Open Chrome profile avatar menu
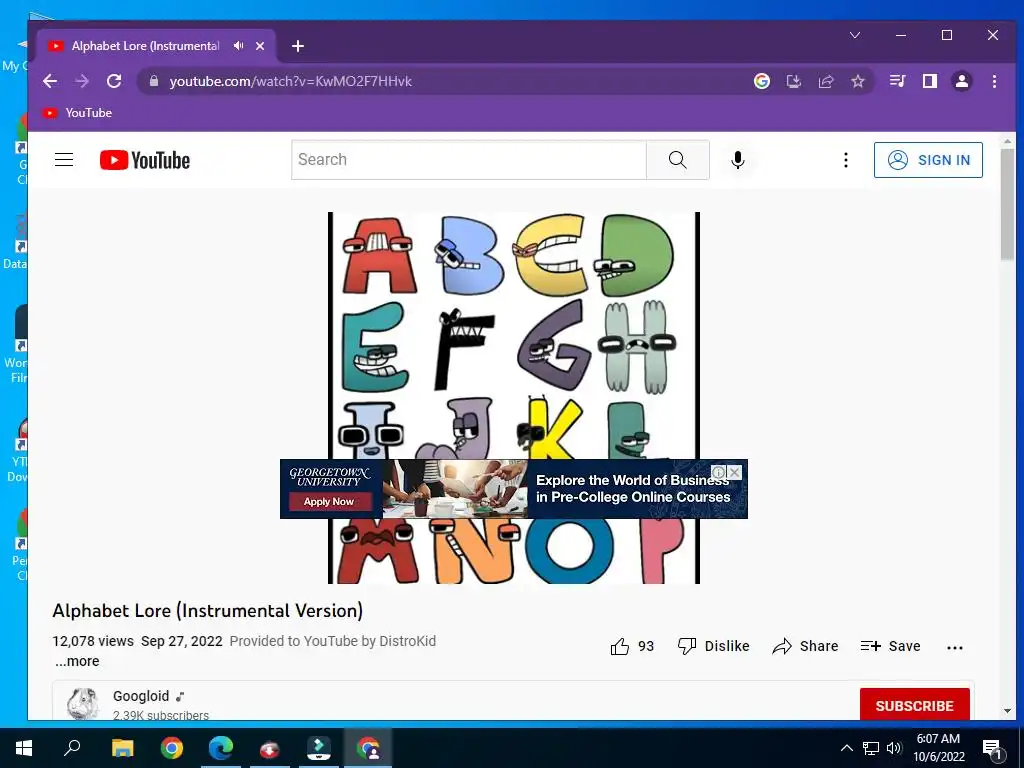The height and width of the screenshot is (768, 1024). [x=961, y=81]
